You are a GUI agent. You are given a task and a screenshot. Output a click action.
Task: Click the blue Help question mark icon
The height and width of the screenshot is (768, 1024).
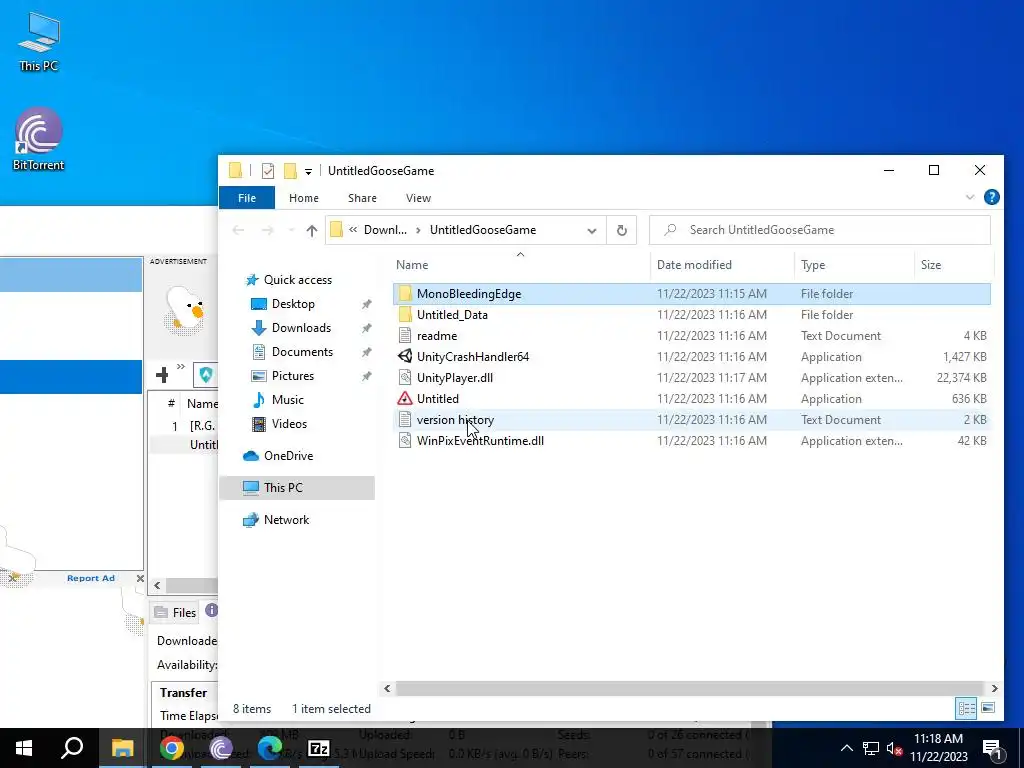(991, 197)
